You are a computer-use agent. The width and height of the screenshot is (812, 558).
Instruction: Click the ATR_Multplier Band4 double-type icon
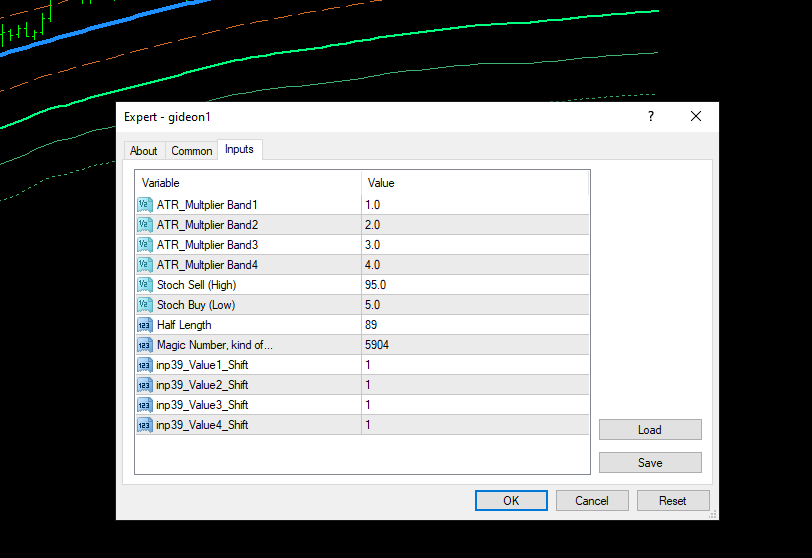144,265
